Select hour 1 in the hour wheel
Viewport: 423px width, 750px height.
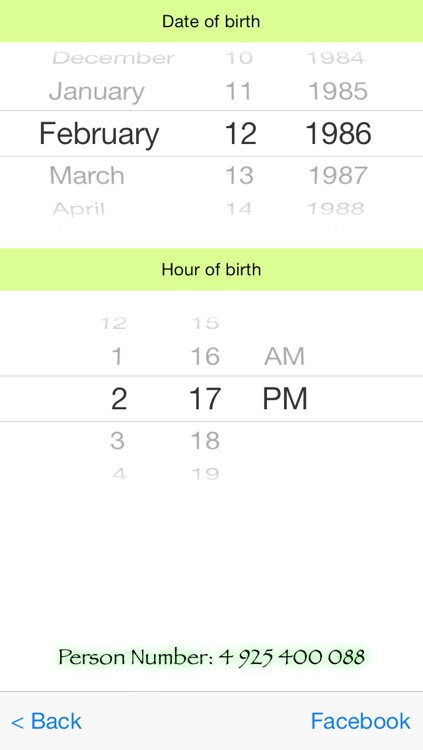pos(117,356)
